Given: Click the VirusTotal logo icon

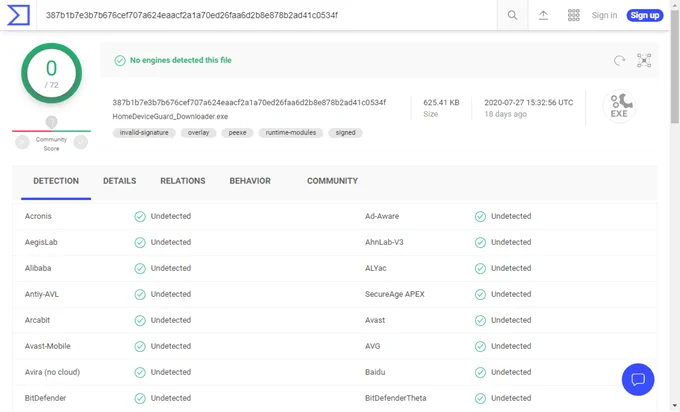Looking at the screenshot, I should click(x=20, y=15).
